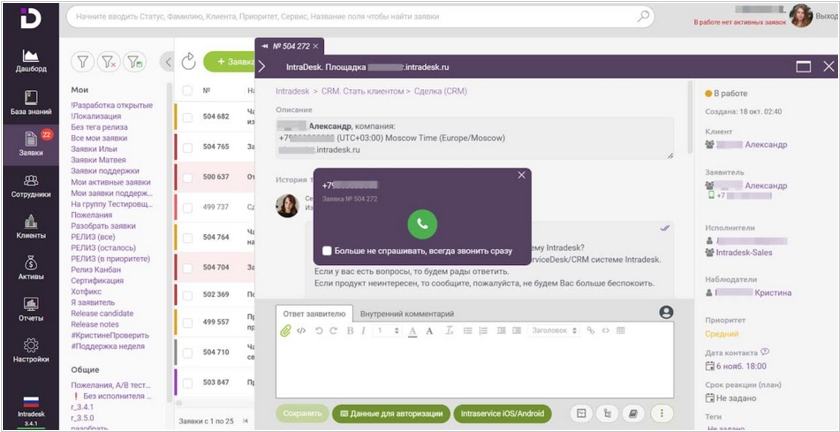Enable 'Больше не спрашивать, всегда звонить сразу' checkbox
Viewport: 840px width, 432px height.
[327, 251]
